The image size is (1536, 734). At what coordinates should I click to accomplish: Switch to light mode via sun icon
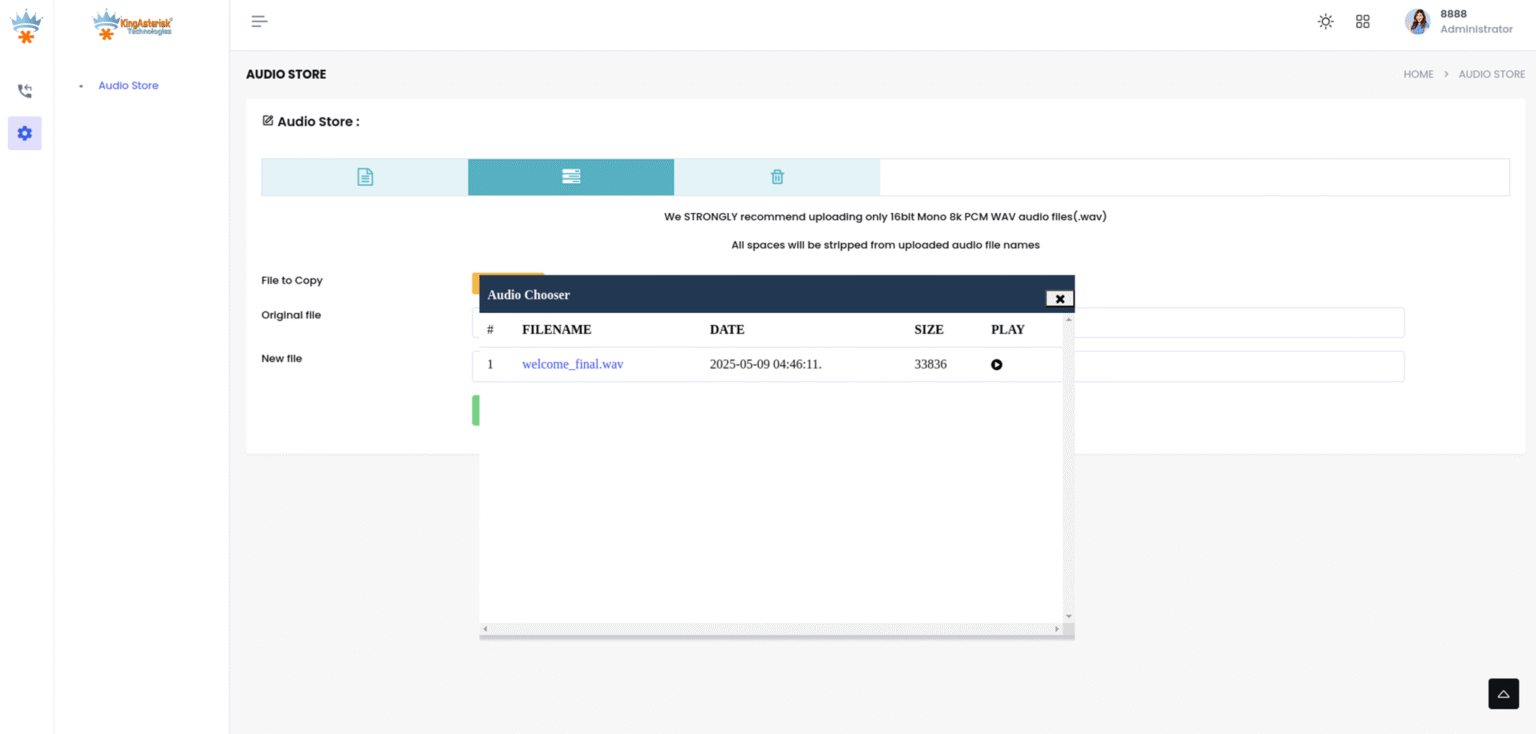[x=1325, y=20]
